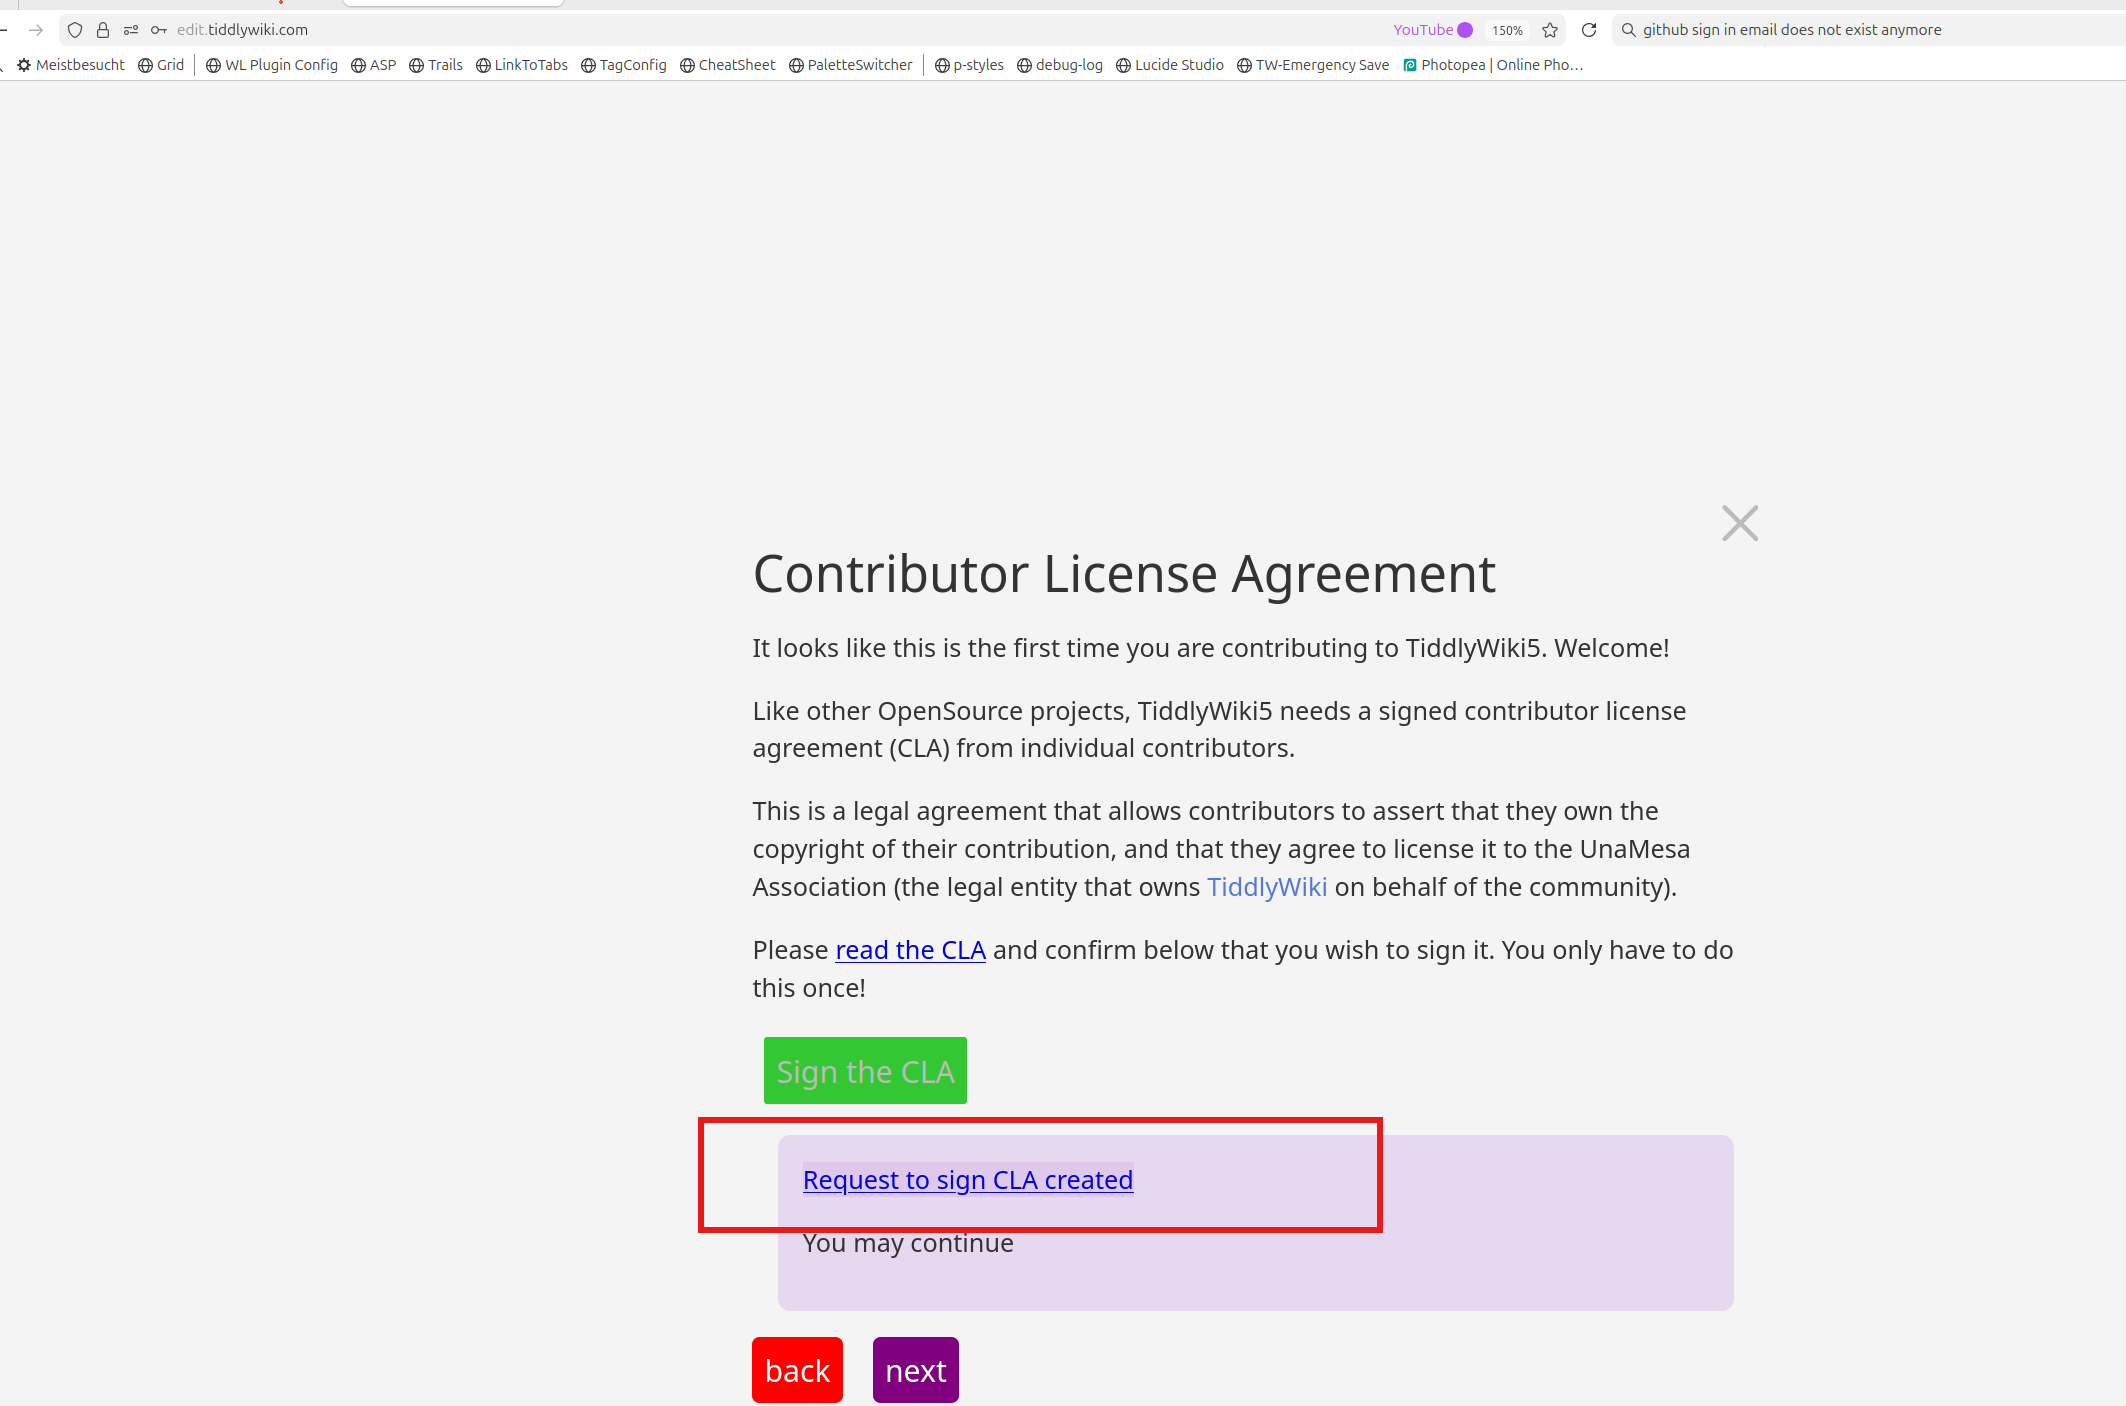Follow the TiddlyWiki link in the paragraph
The height and width of the screenshot is (1406, 2126).
(1267, 887)
